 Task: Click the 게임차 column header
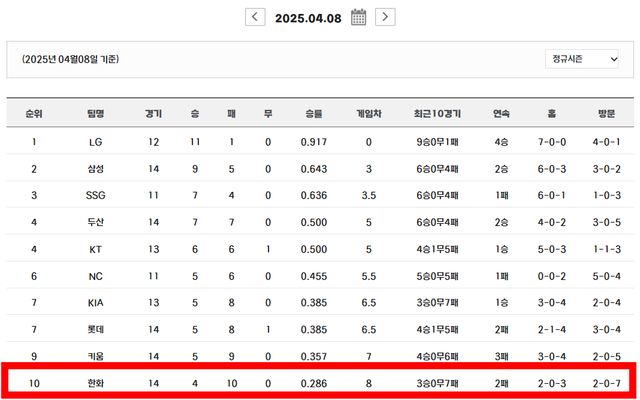(368, 113)
